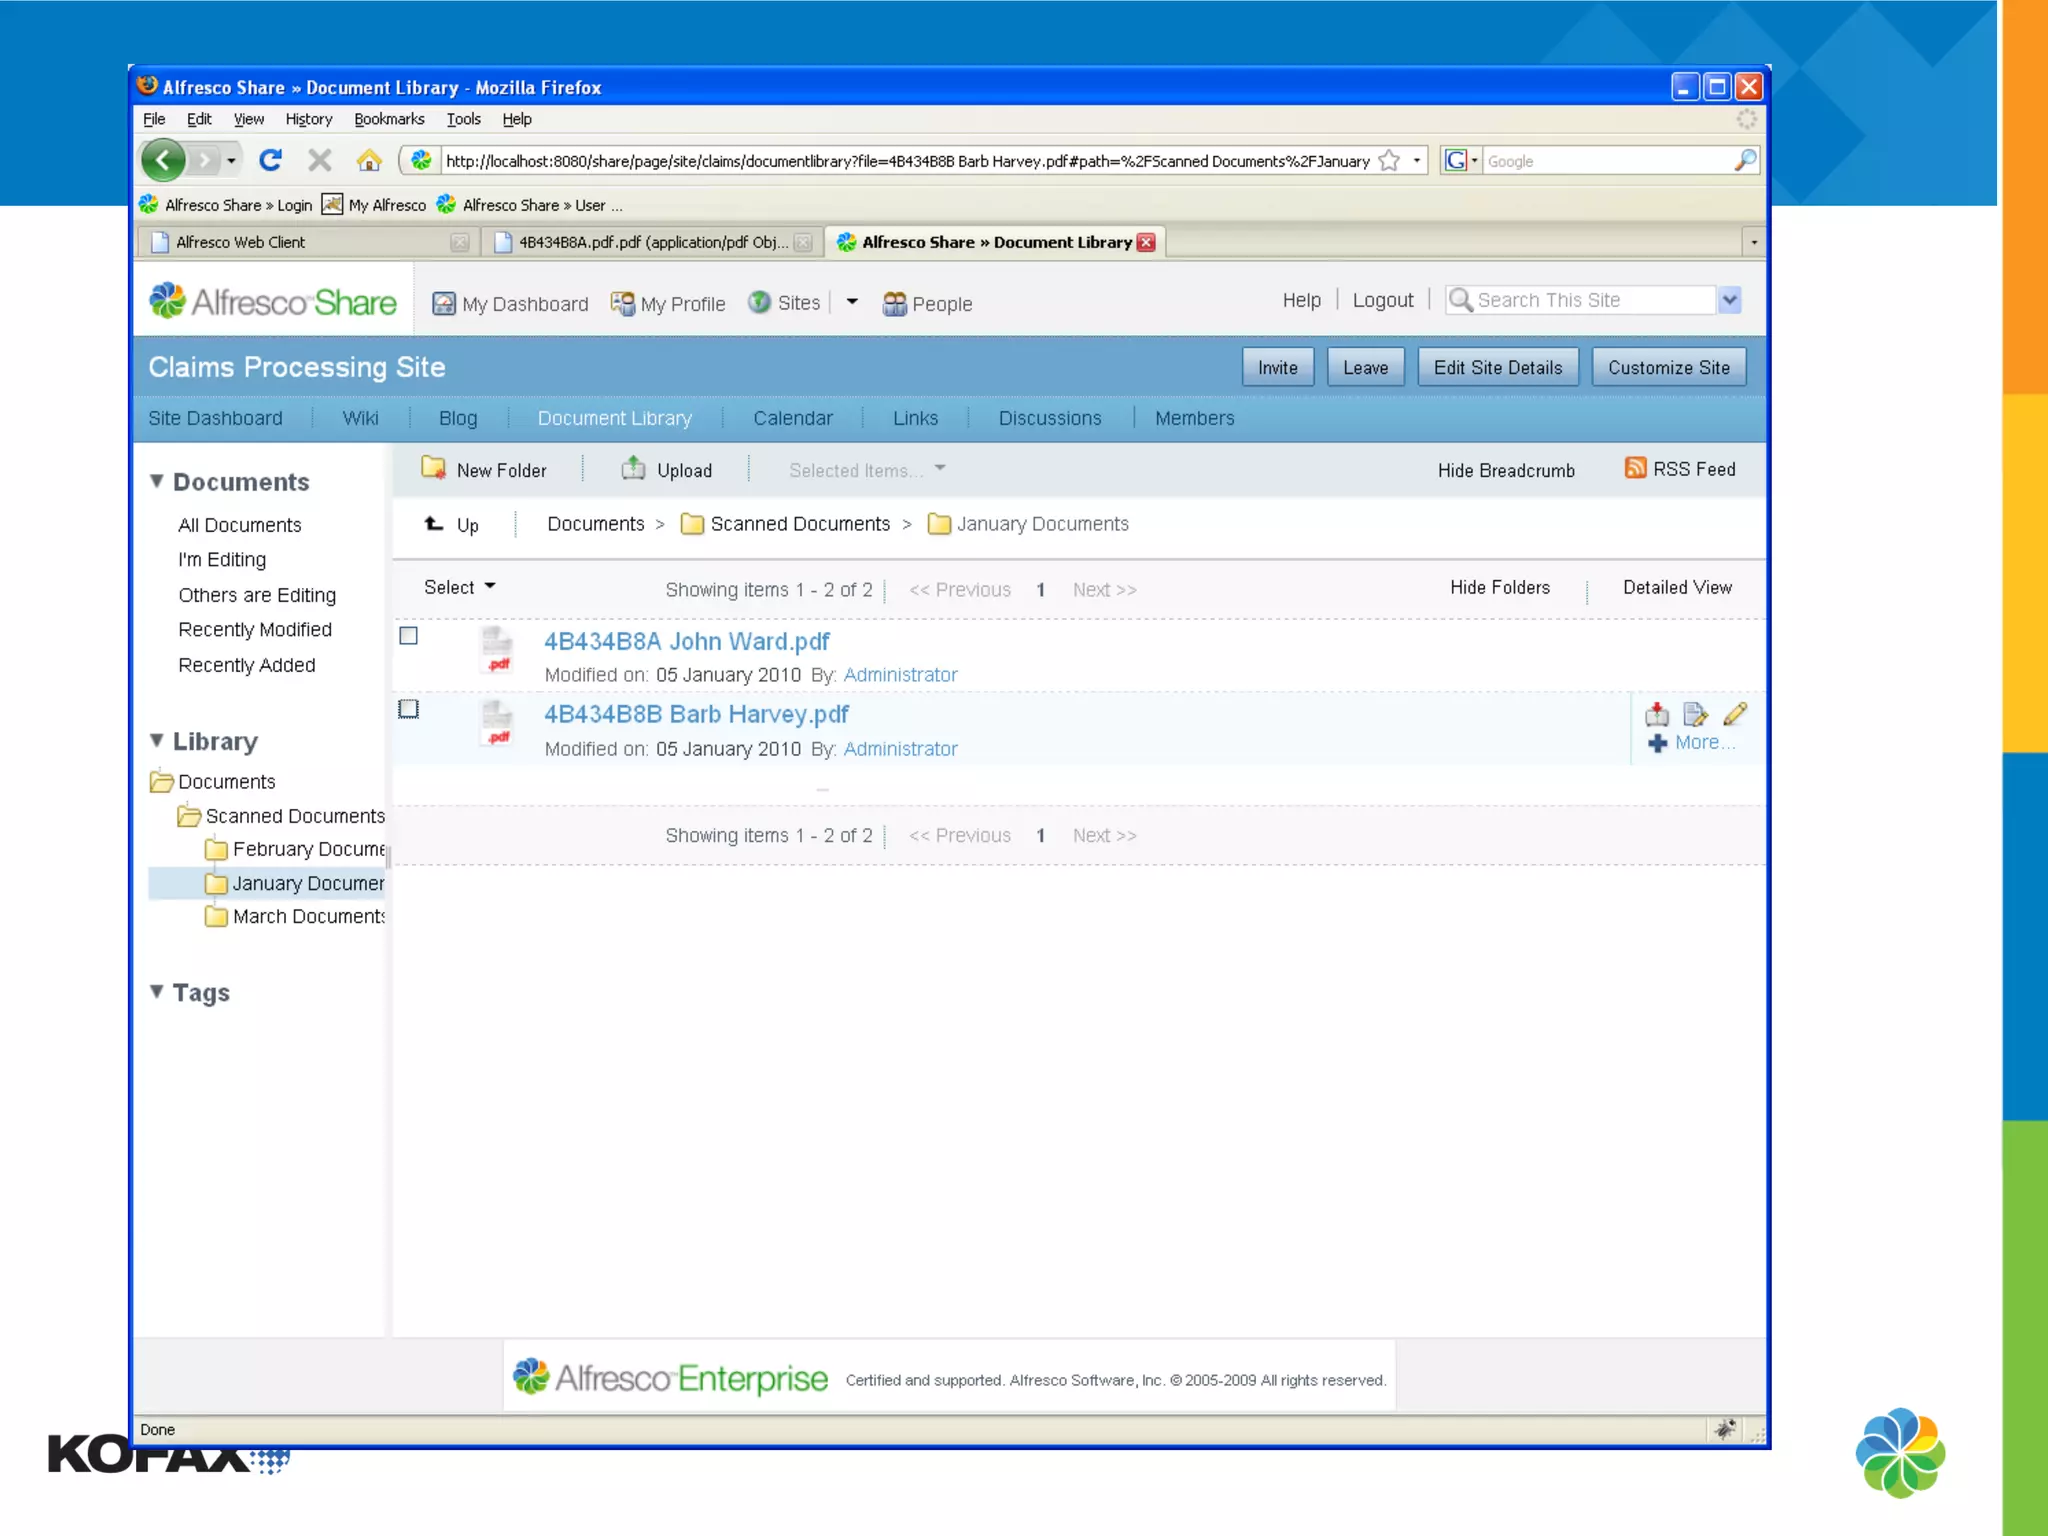This screenshot has width=2048, height=1536.
Task: Click download icon for Barb Harvey.pdf
Action: click(1657, 714)
